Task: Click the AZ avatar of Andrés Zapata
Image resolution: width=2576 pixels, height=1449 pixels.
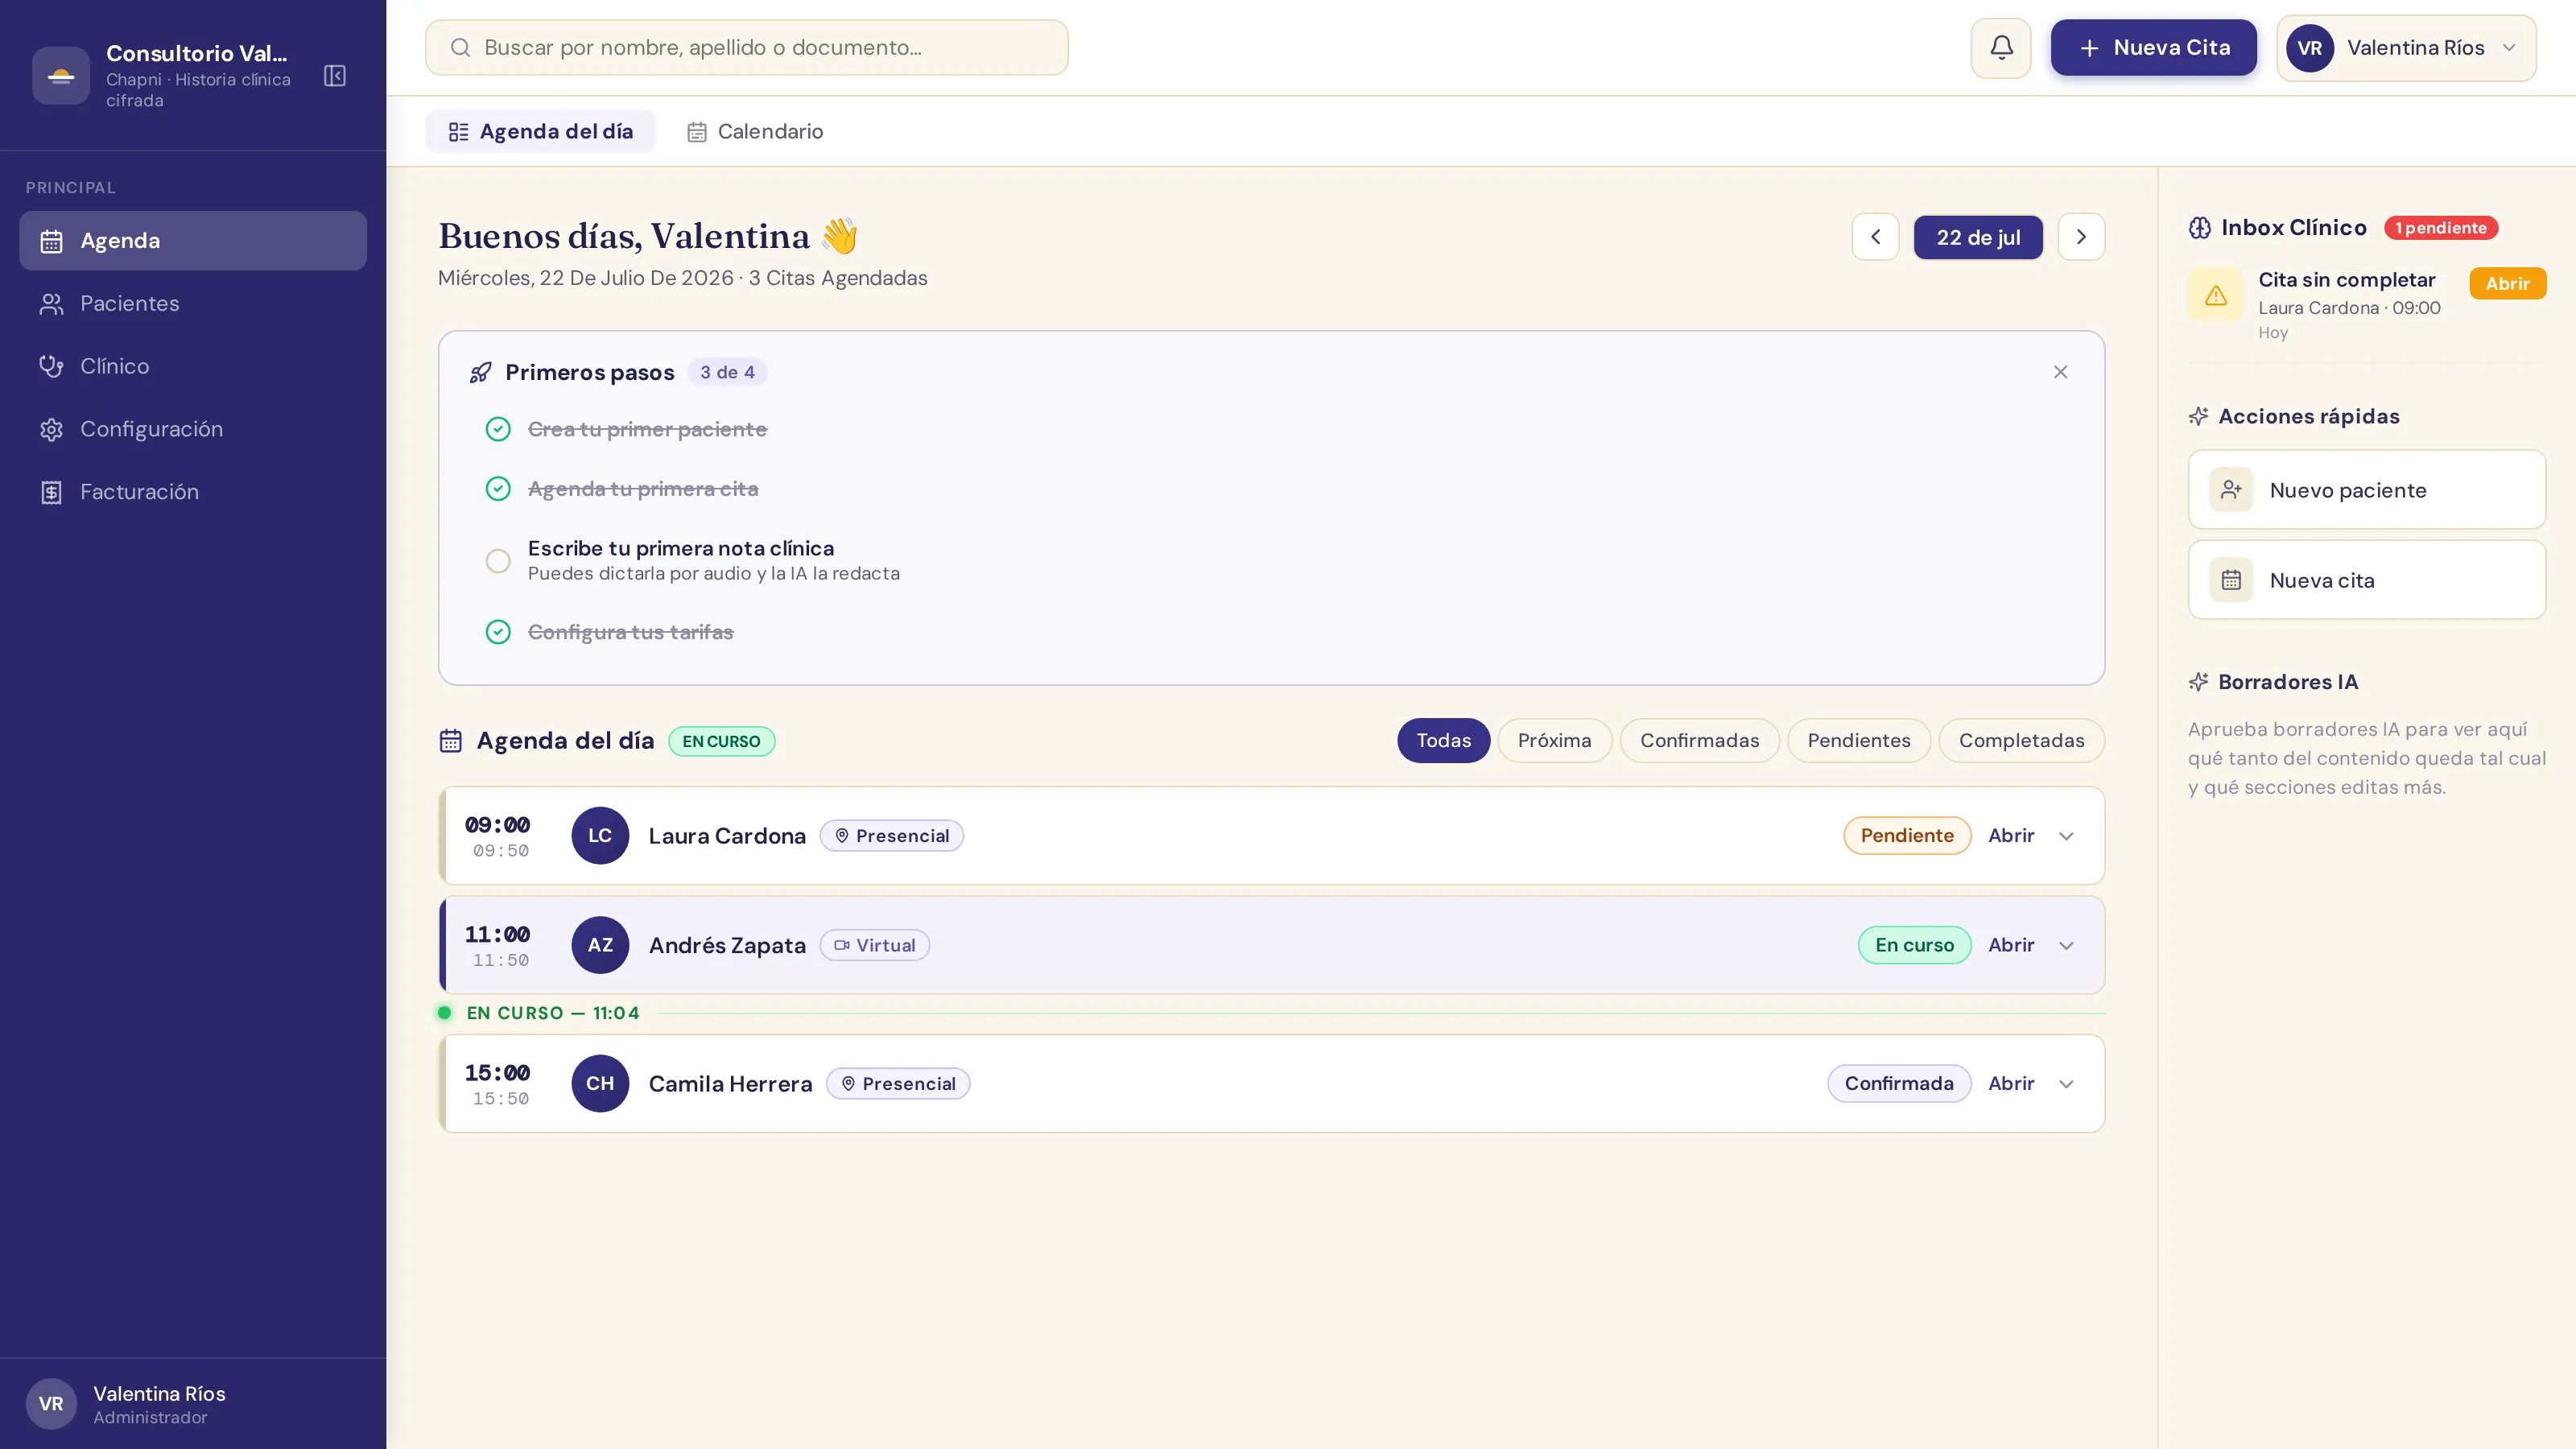Action: 600,945
